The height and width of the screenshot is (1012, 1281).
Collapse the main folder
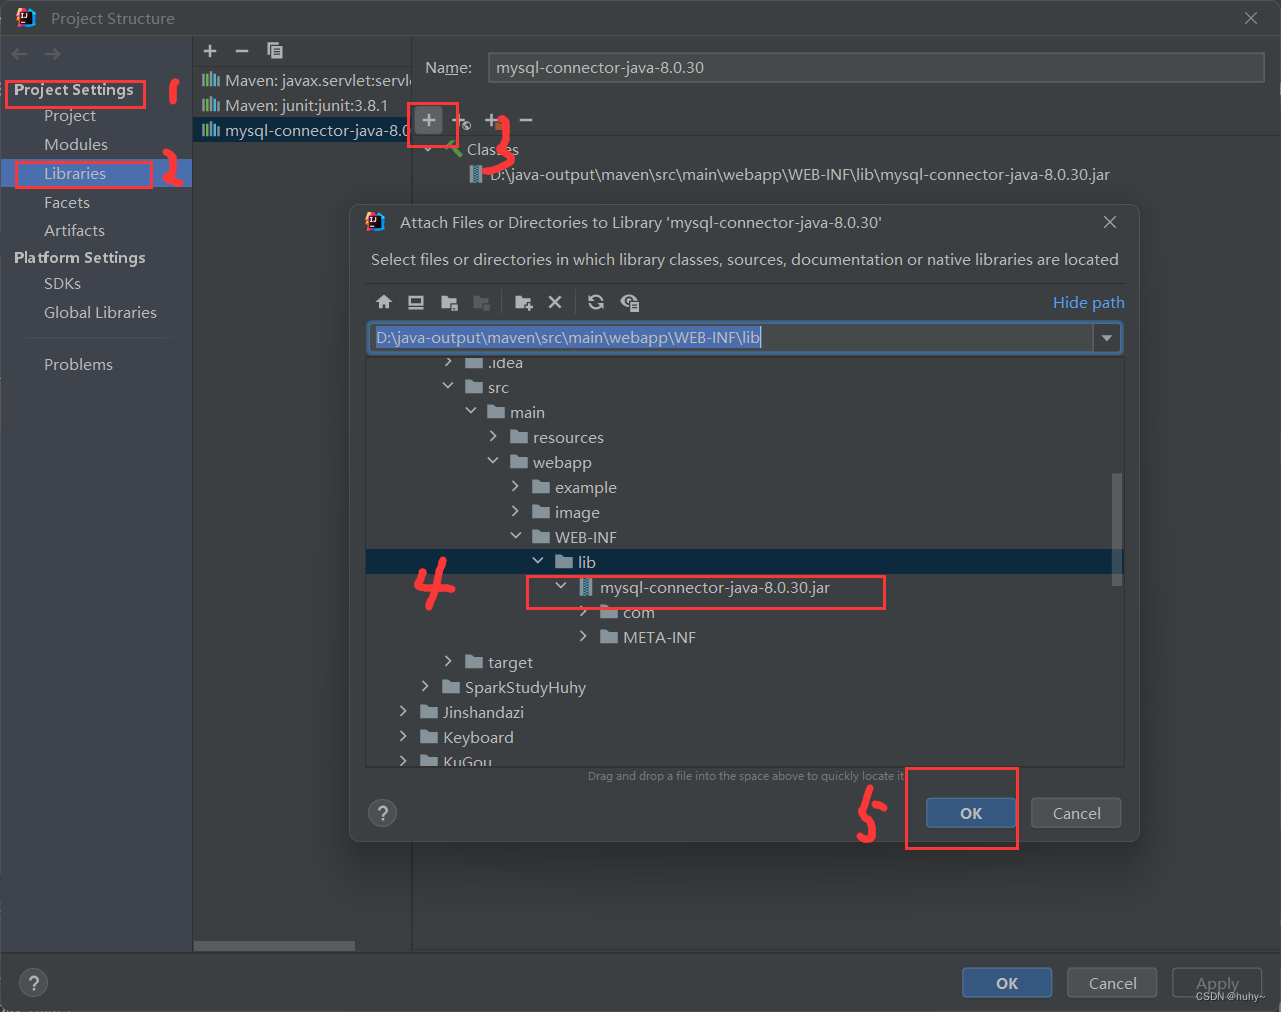[x=471, y=411]
